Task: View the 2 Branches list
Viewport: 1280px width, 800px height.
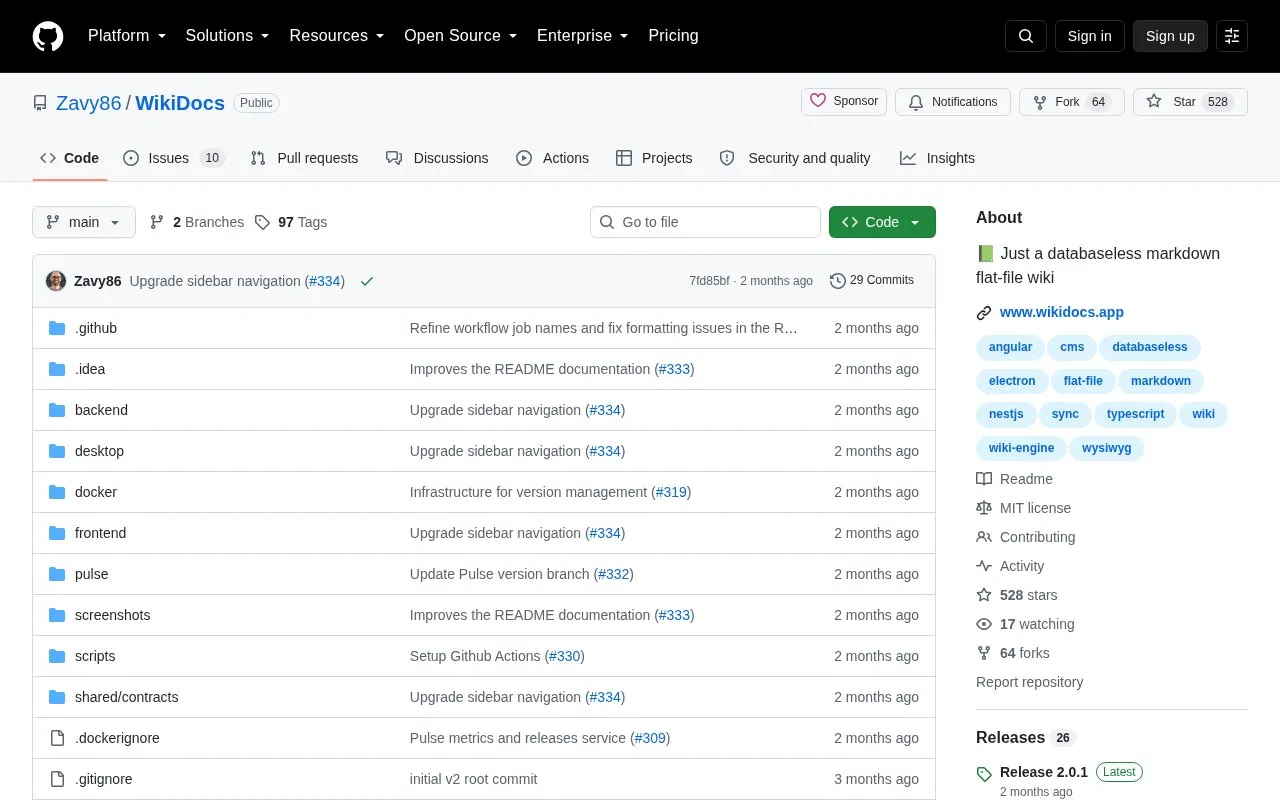Action: point(197,222)
